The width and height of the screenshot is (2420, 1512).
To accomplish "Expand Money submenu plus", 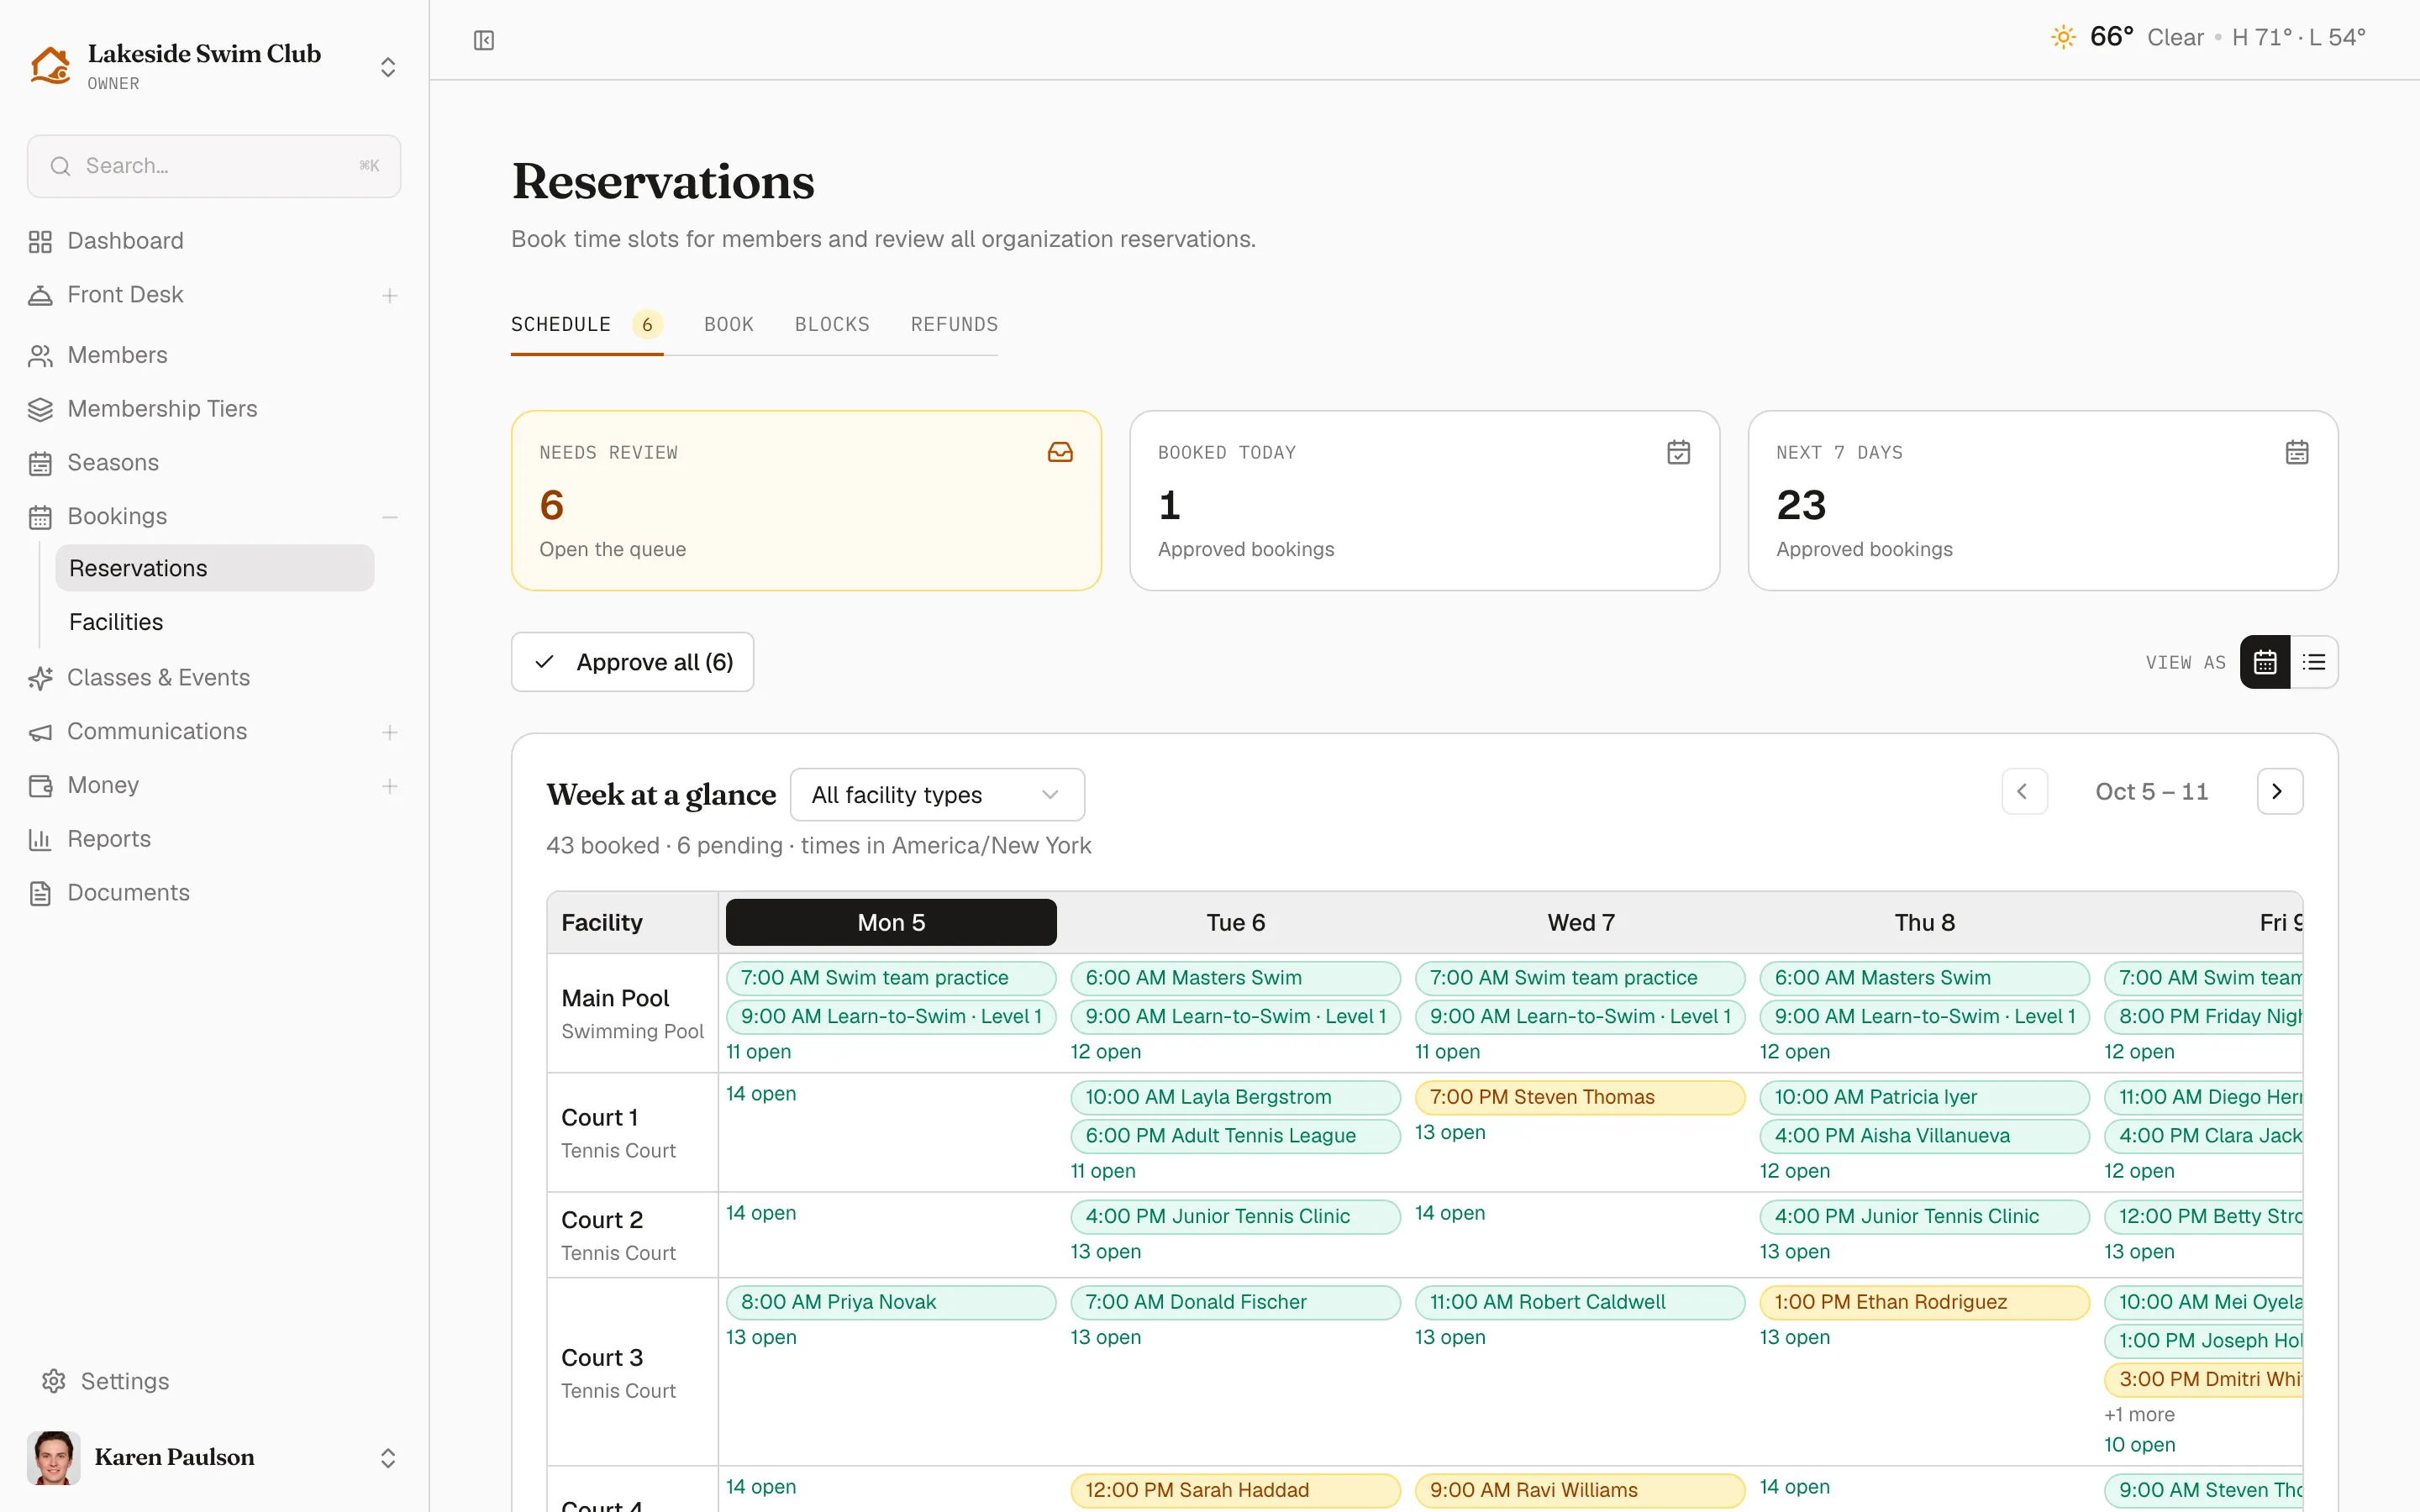I will pyautogui.click(x=390, y=786).
